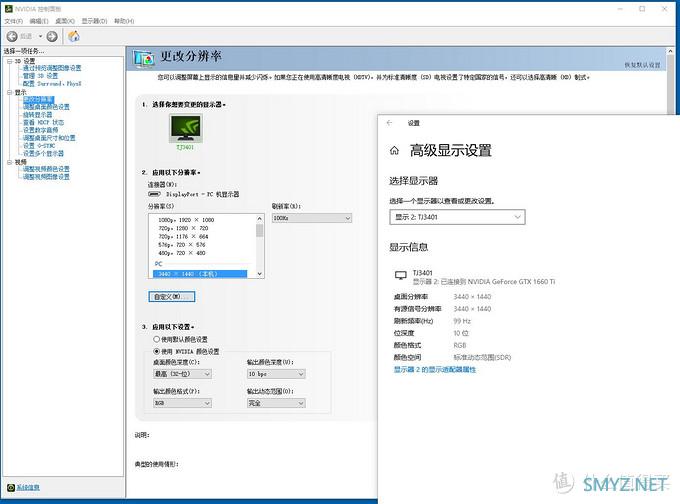Screen dimensions: 680x504
Task: Click the resolution list scroll-up arrow
Action: click(260, 219)
